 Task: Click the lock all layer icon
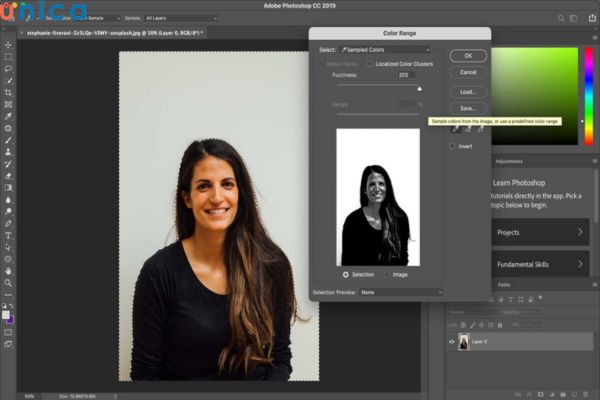tap(500, 325)
